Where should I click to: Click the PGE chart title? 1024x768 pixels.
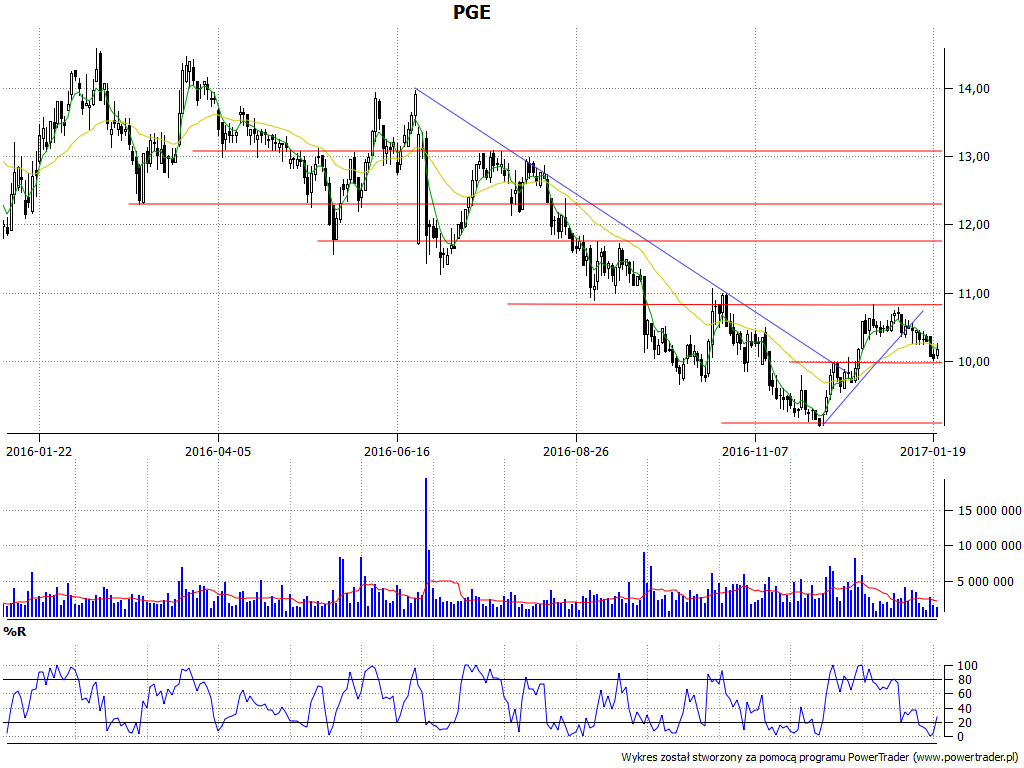pyautogui.click(x=472, y=12)
